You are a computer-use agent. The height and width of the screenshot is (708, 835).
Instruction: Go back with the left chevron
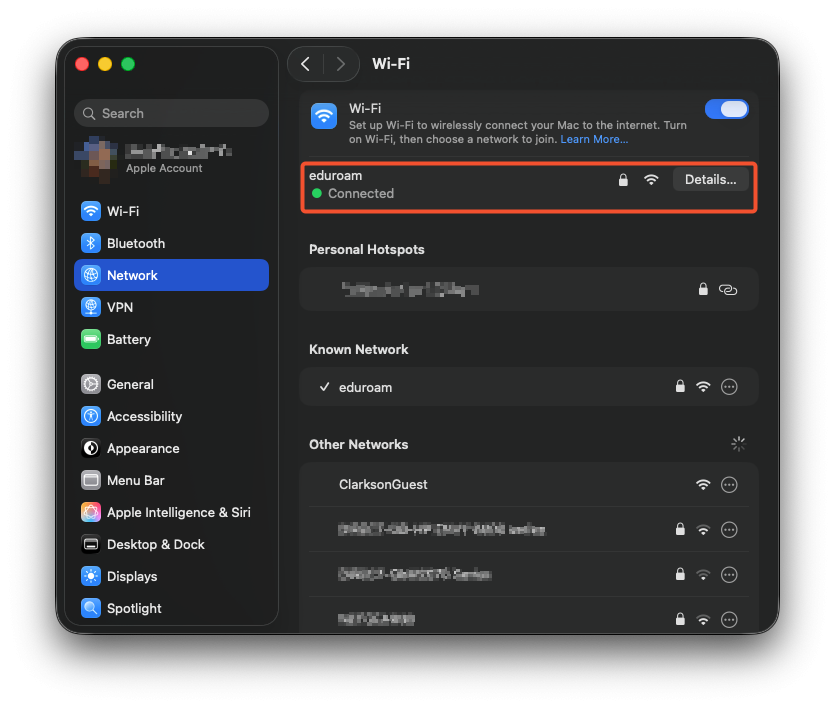(x=305, y=64)
